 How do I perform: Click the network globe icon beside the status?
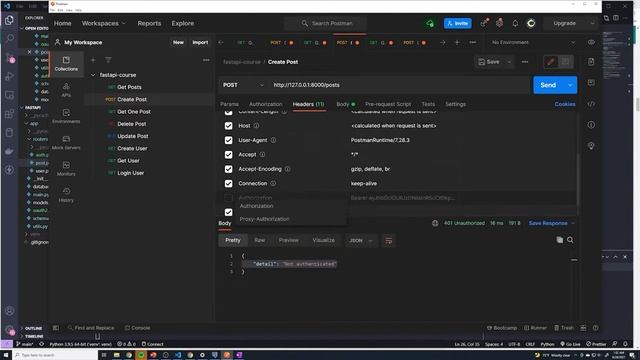pyautogui.click(x=435, y=223)
